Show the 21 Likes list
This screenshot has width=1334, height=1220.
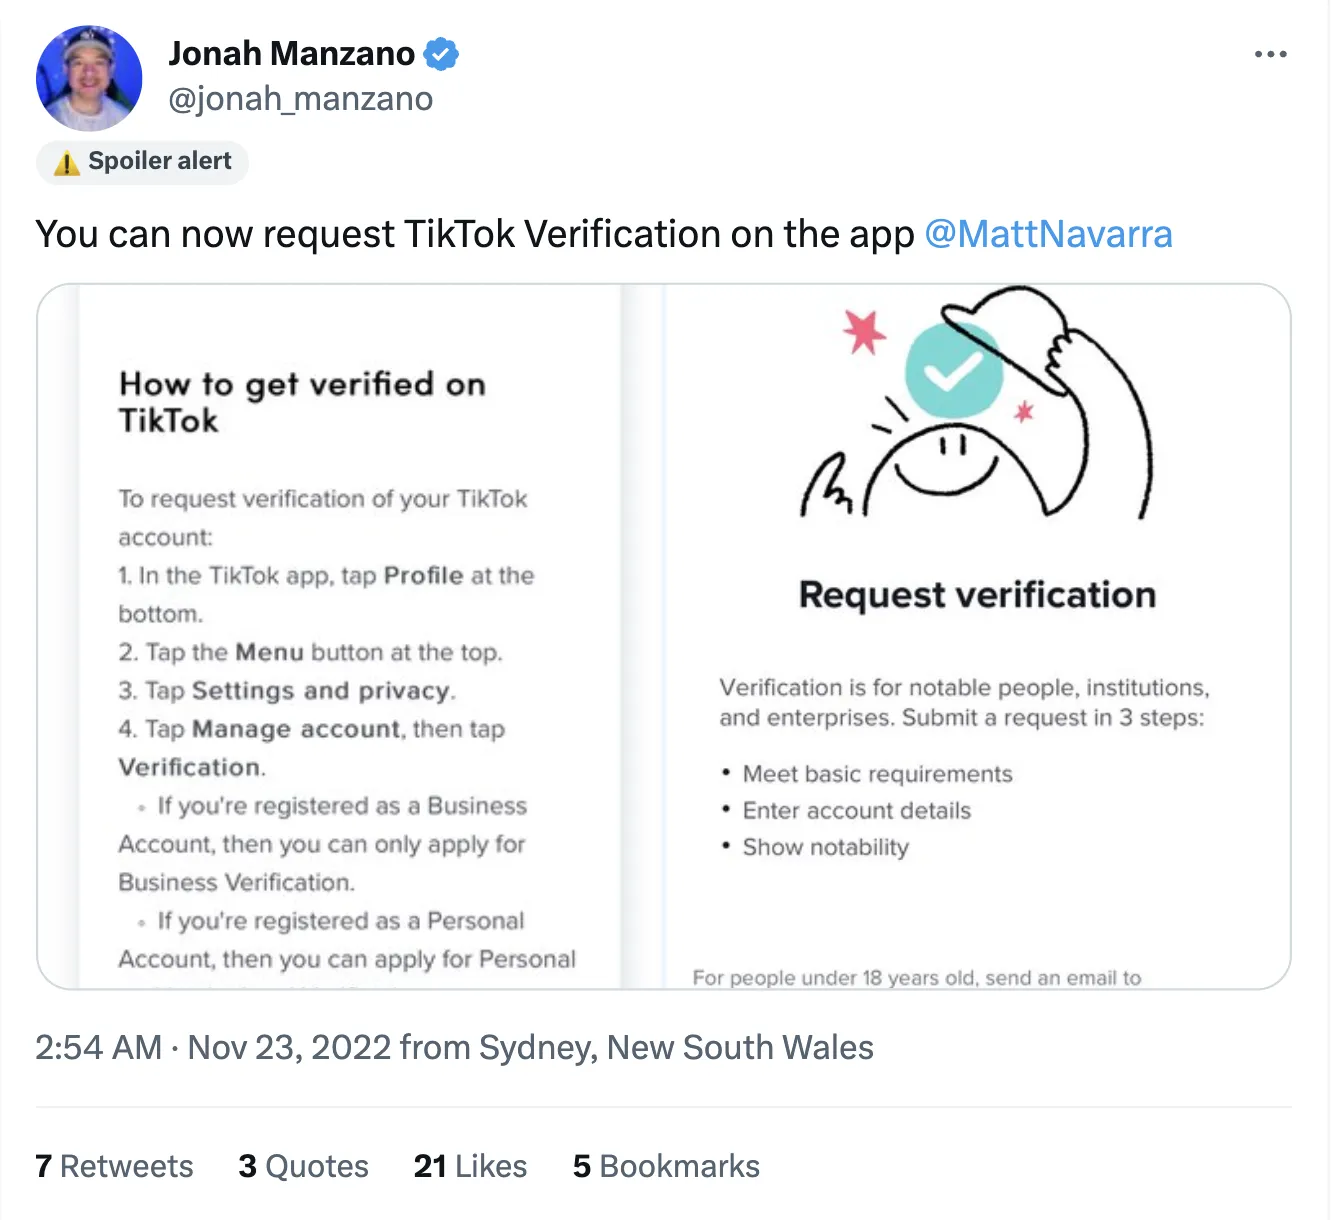pyautogui.click(x=470, y=1166)
